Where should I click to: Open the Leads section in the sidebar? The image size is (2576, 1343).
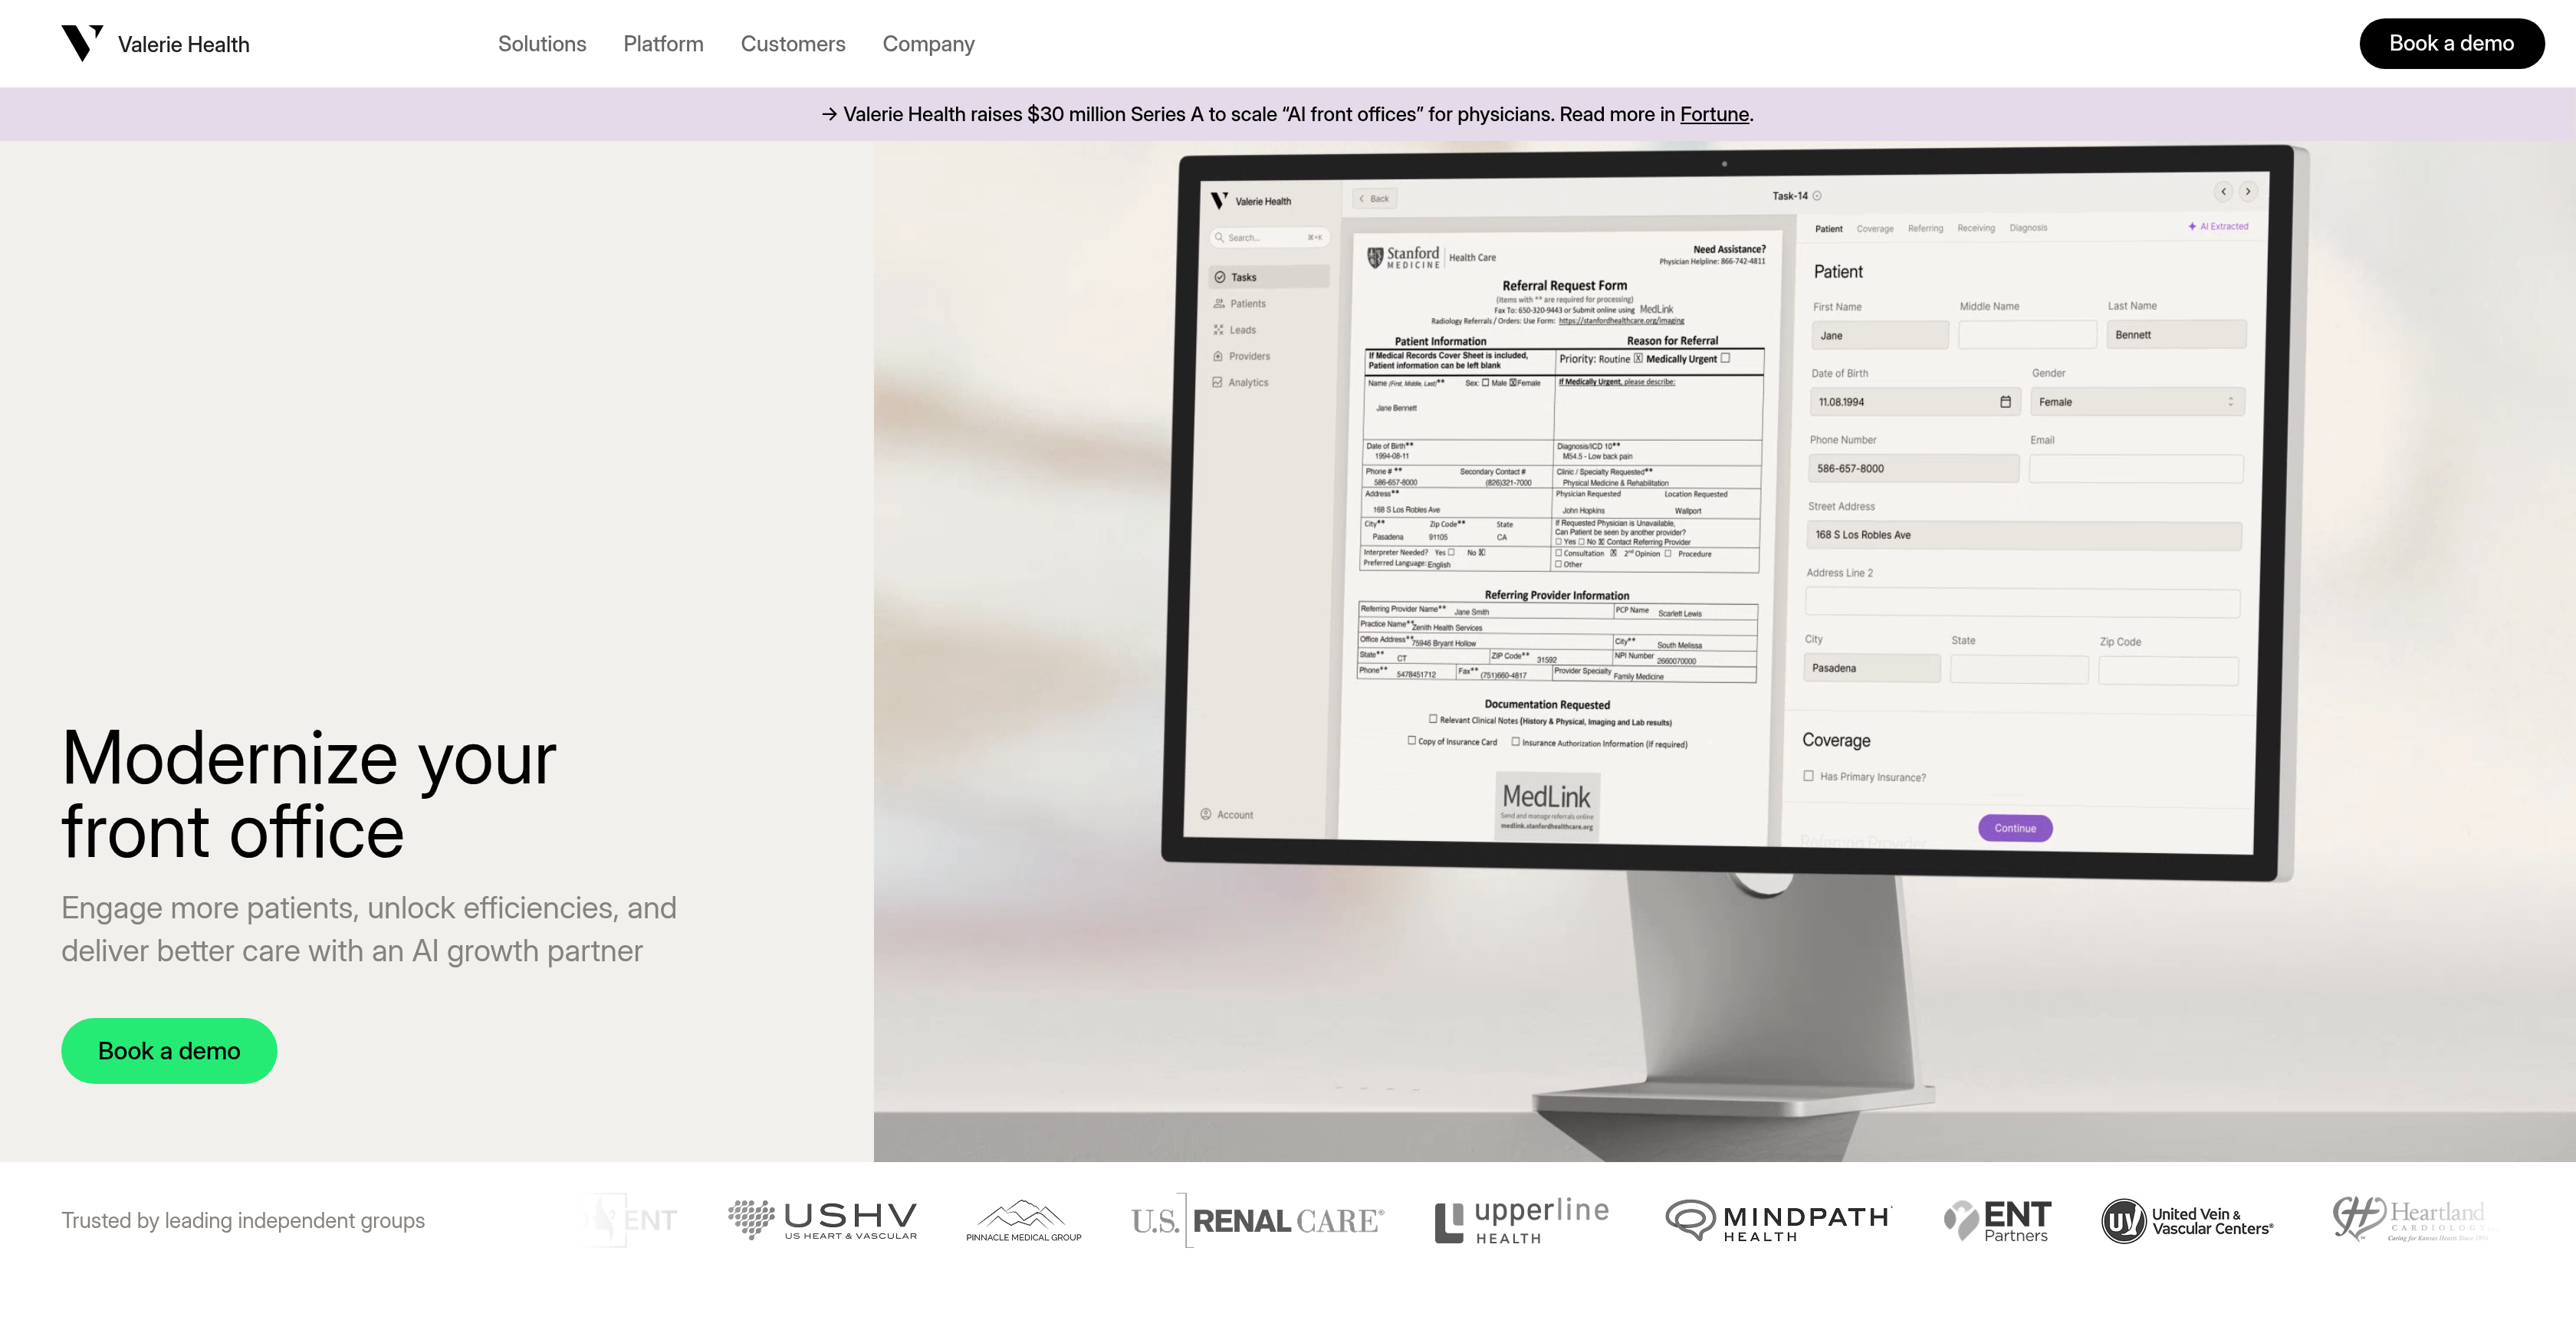coord(1243,329)
